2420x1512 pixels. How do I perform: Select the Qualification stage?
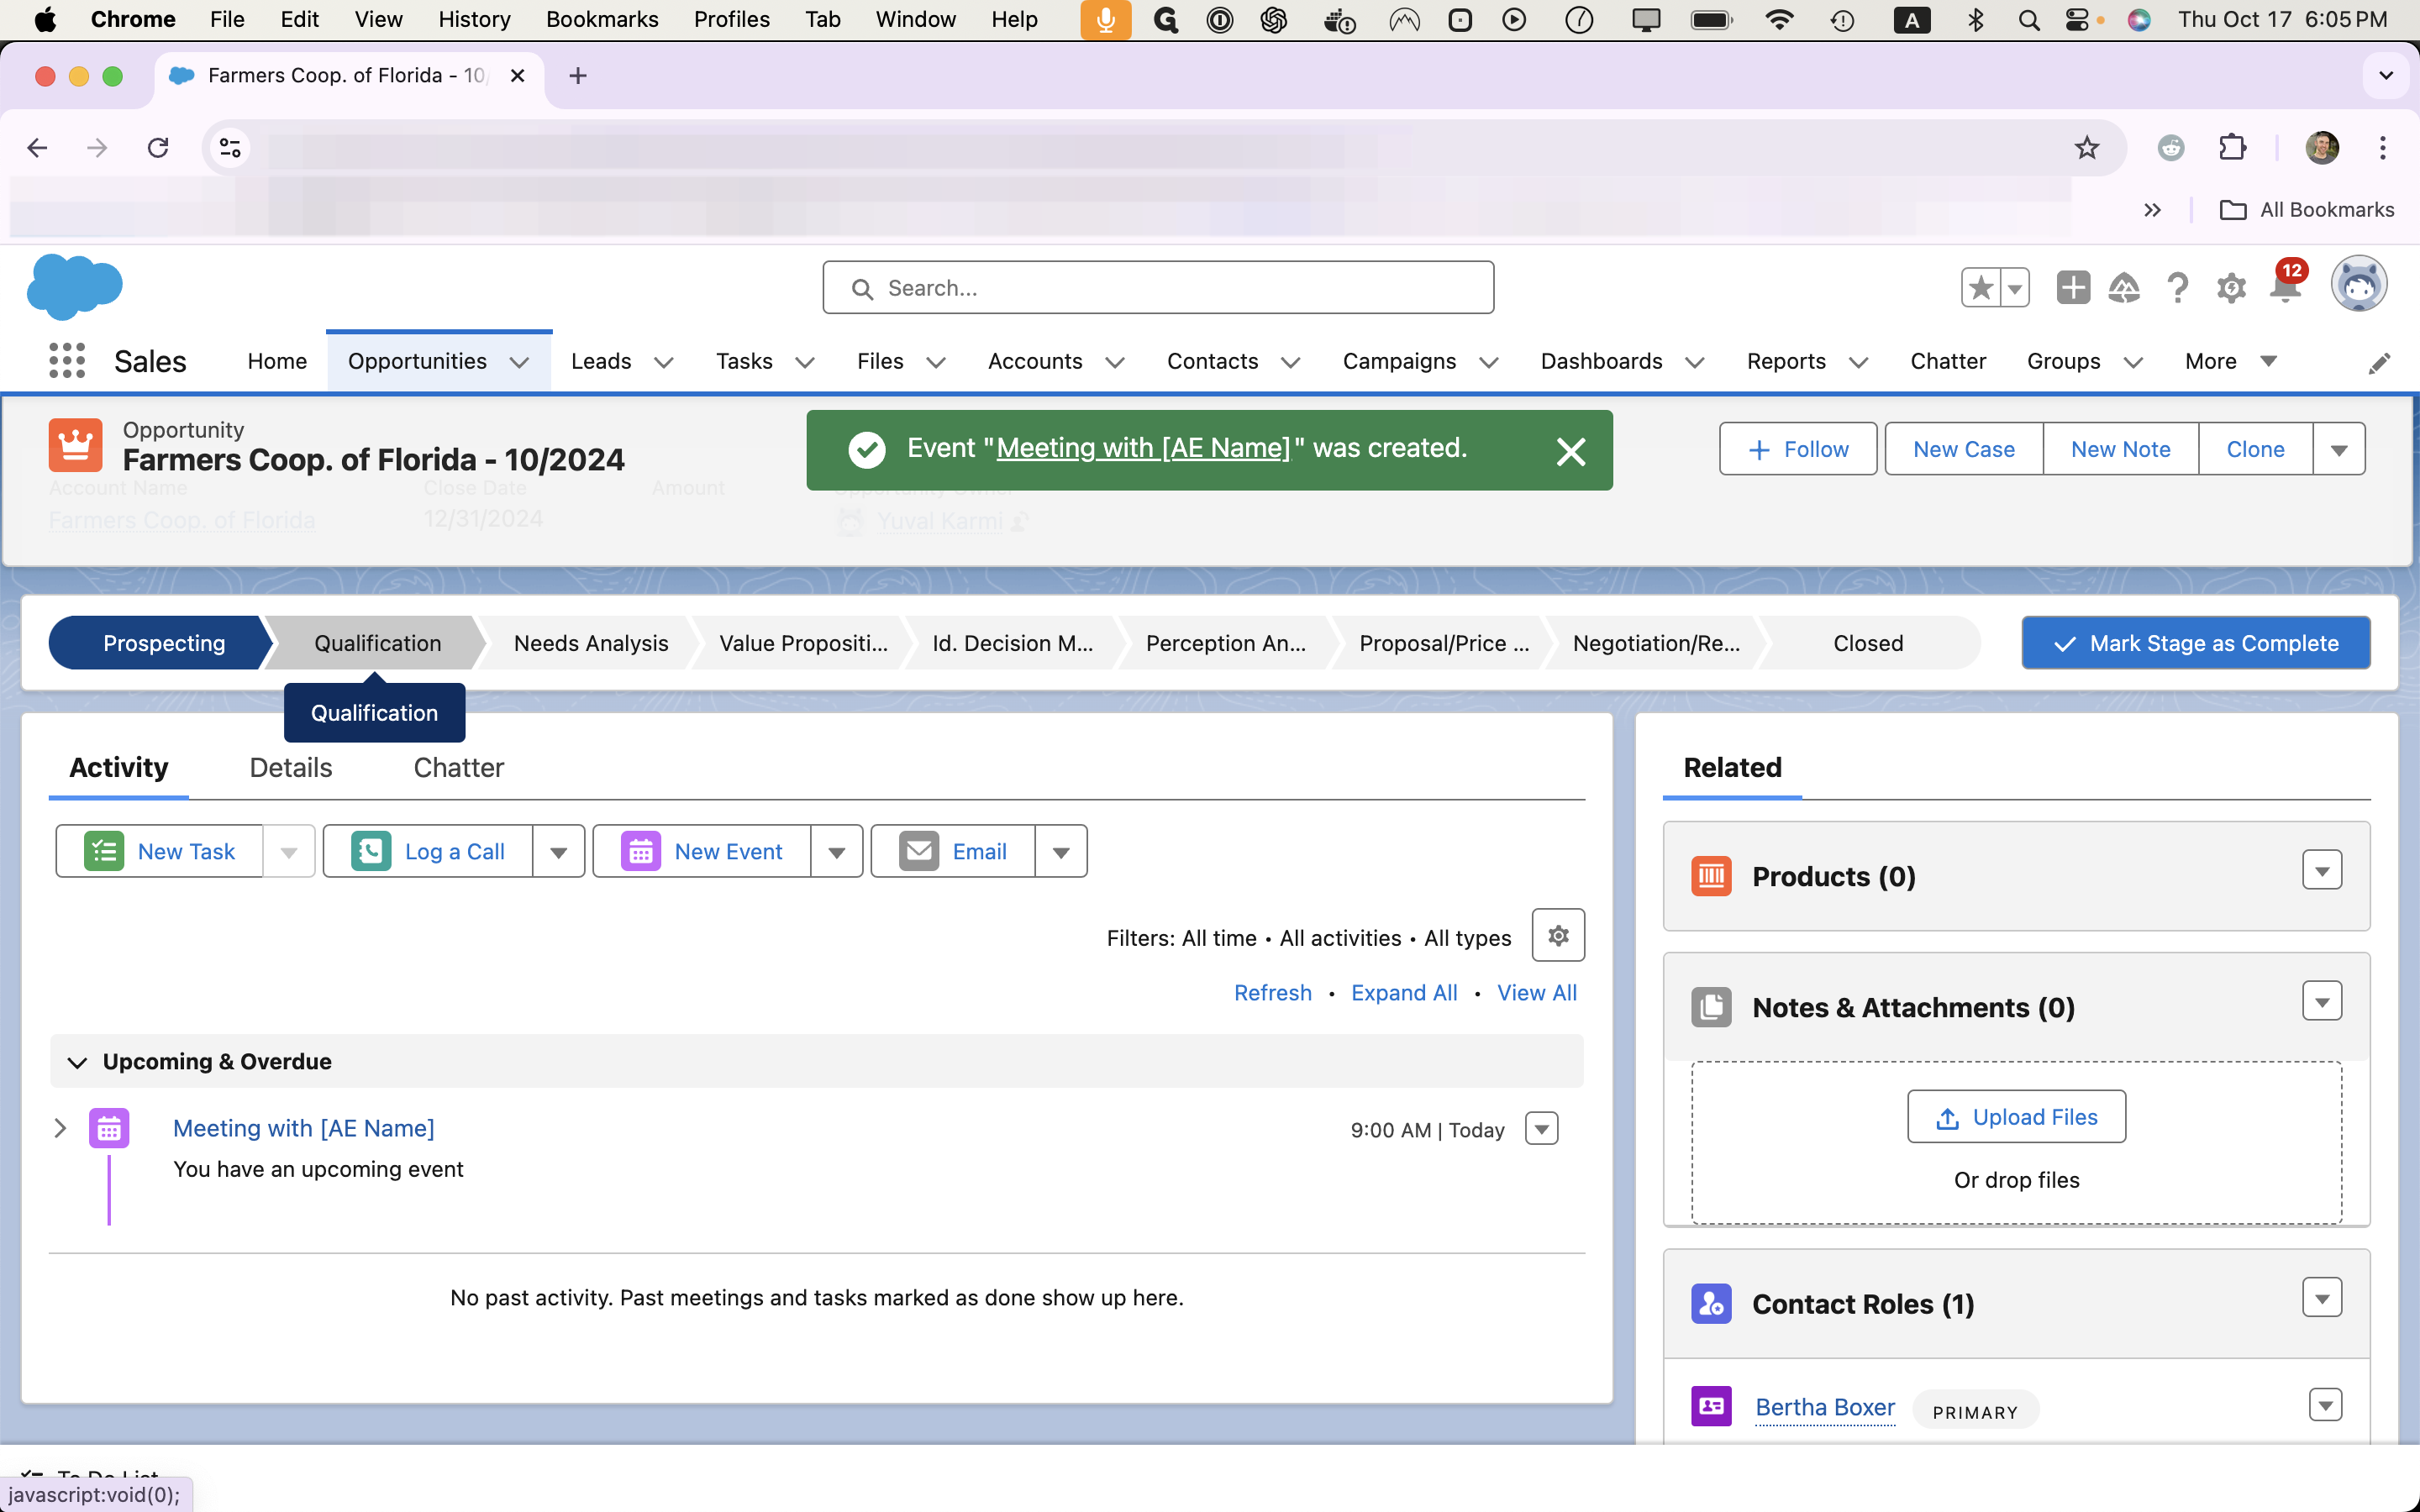point(378,643)
